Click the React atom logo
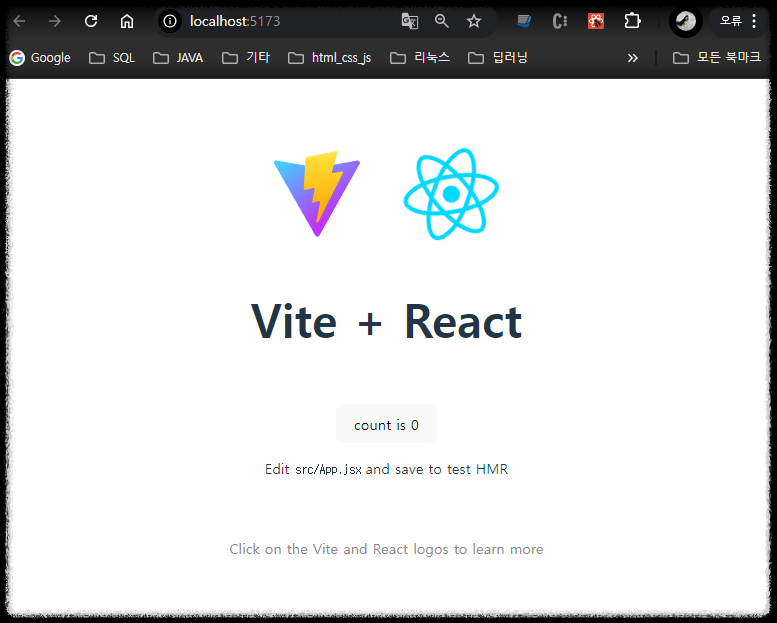 (451, 194)
